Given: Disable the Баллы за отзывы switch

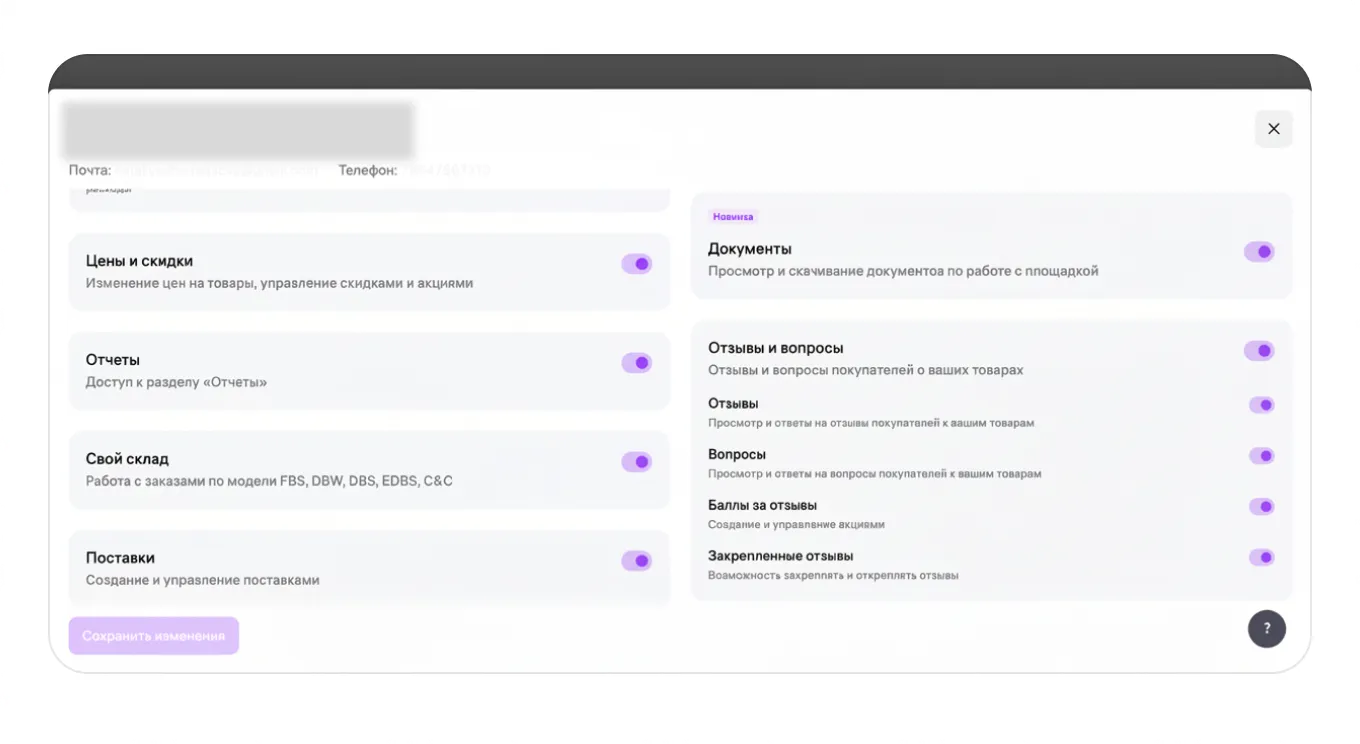Looking at the screenshot, I should [x=1261, y=507].
